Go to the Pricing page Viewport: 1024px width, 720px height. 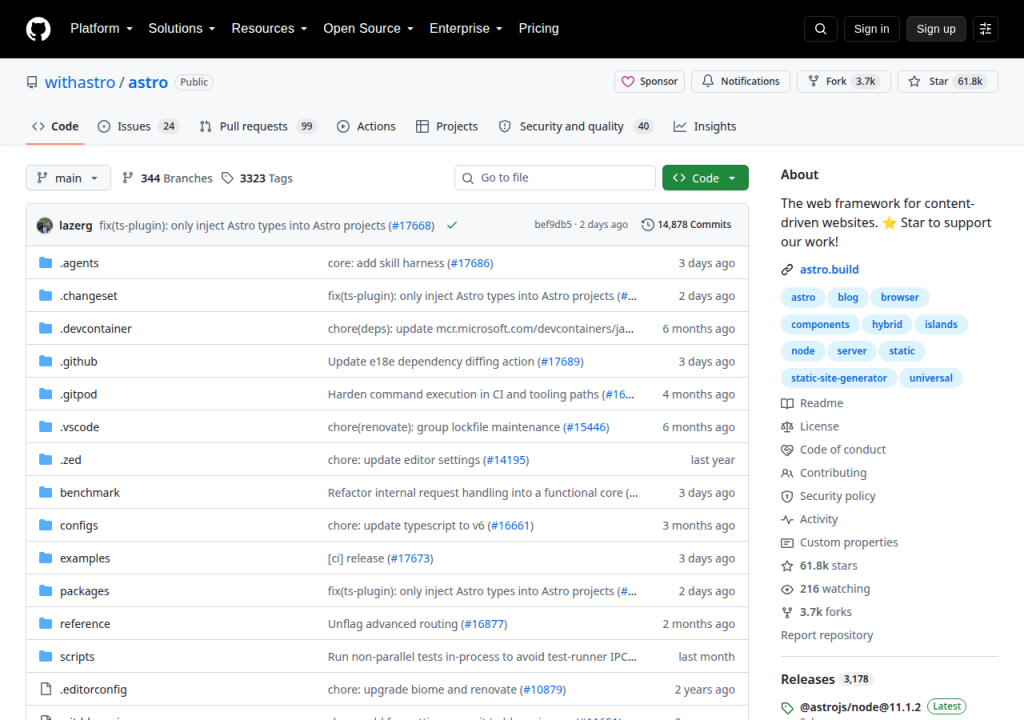click(x=538, y=29)
